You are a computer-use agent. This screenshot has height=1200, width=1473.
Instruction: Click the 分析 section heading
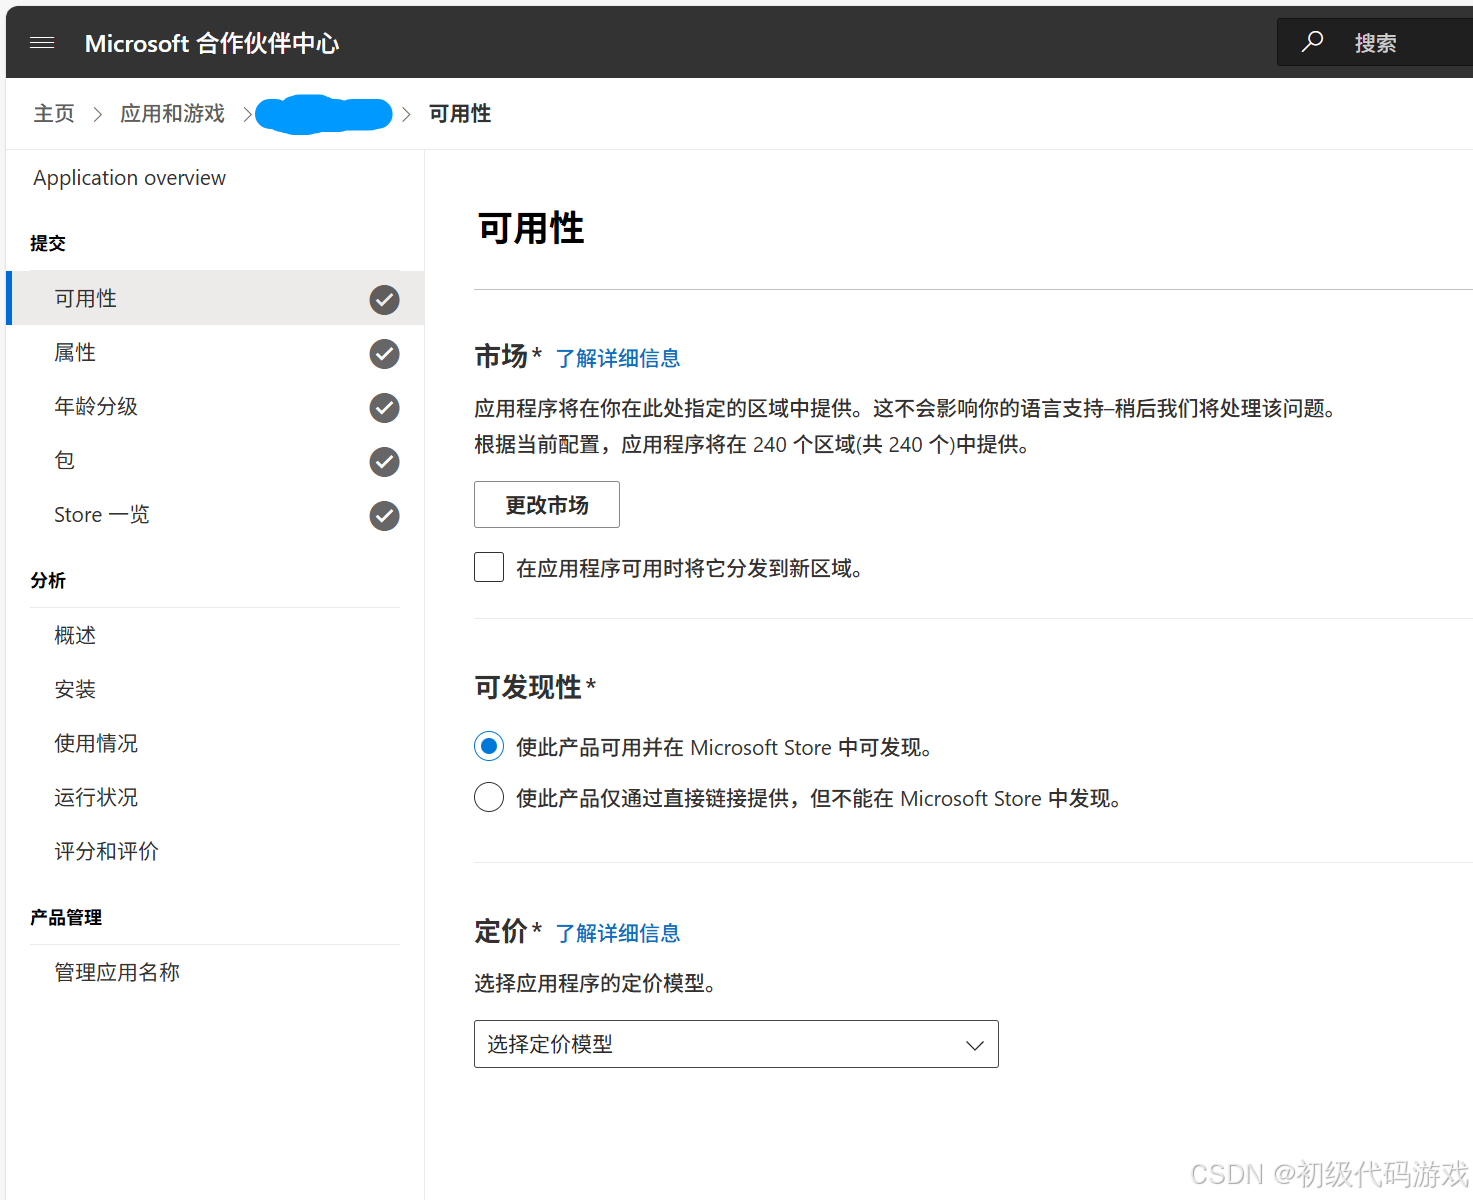48,580
